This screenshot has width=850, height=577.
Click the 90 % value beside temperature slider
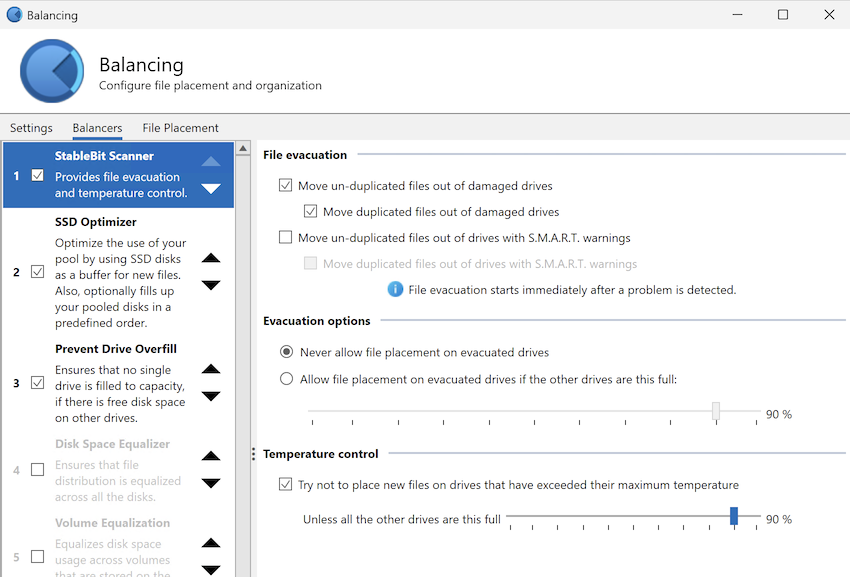(x=779, y=519)
